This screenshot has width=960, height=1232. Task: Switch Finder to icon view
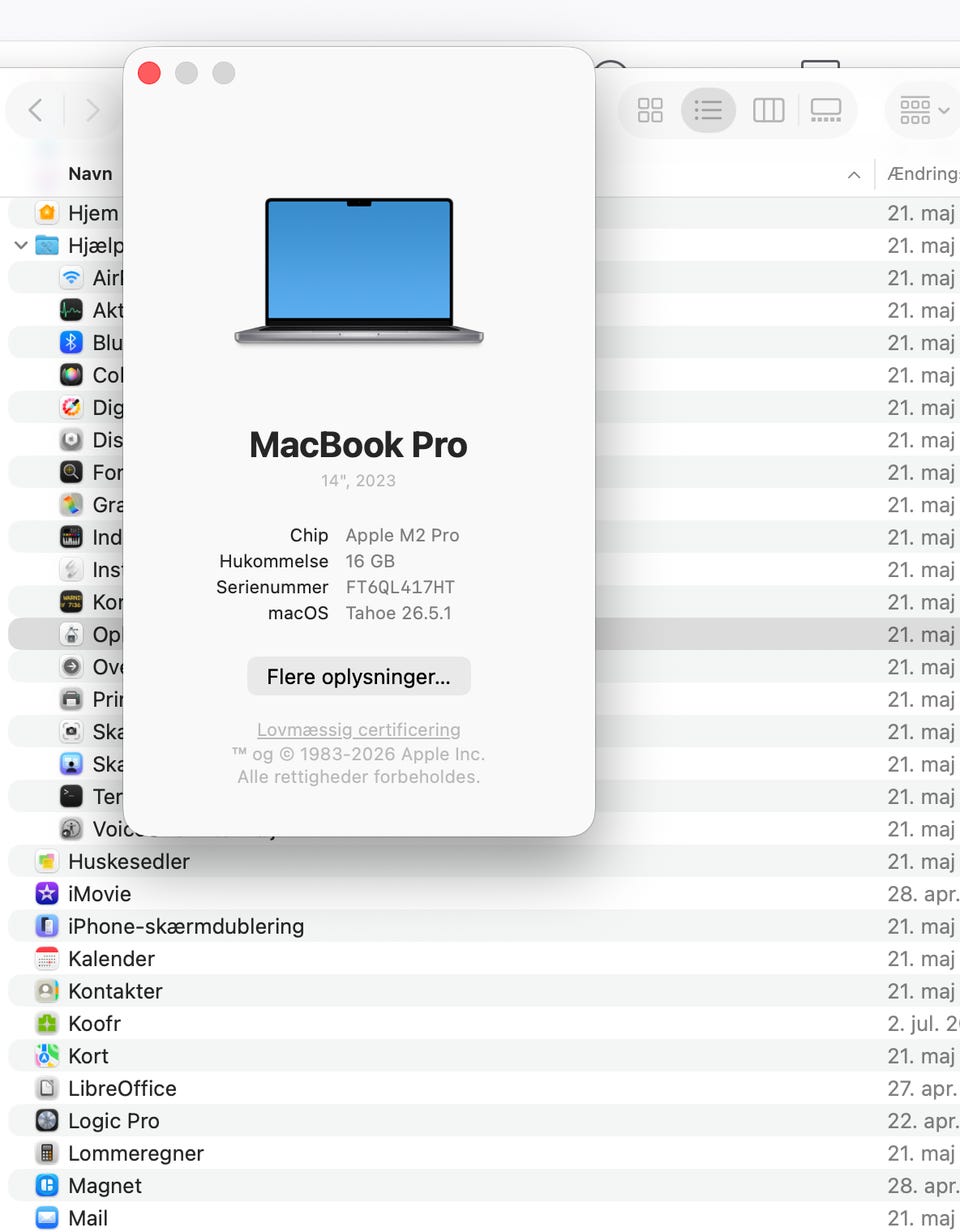(650, 110)
